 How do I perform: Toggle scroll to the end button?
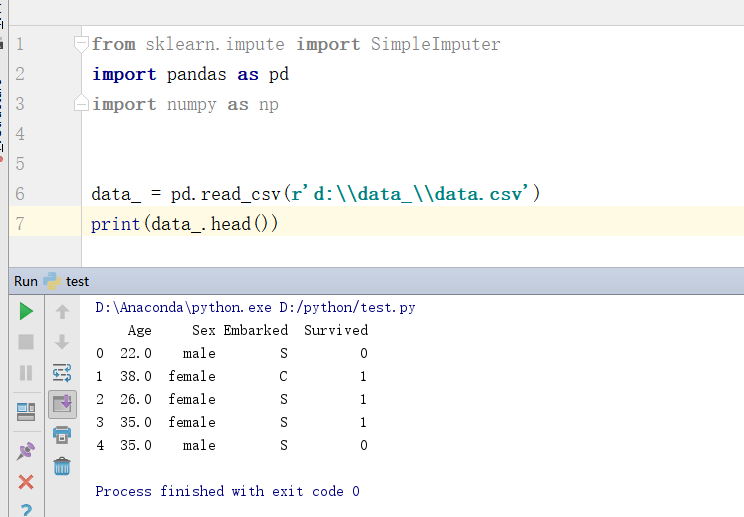pos(62,405)
